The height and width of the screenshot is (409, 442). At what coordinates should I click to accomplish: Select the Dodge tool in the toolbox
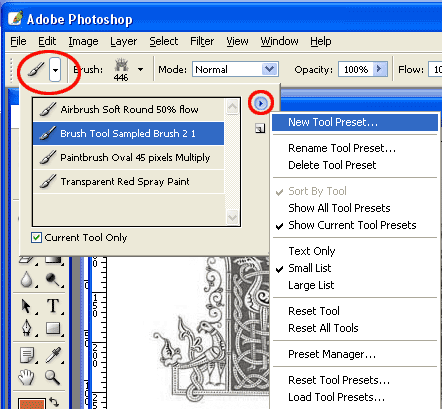[x=53, y=279]
